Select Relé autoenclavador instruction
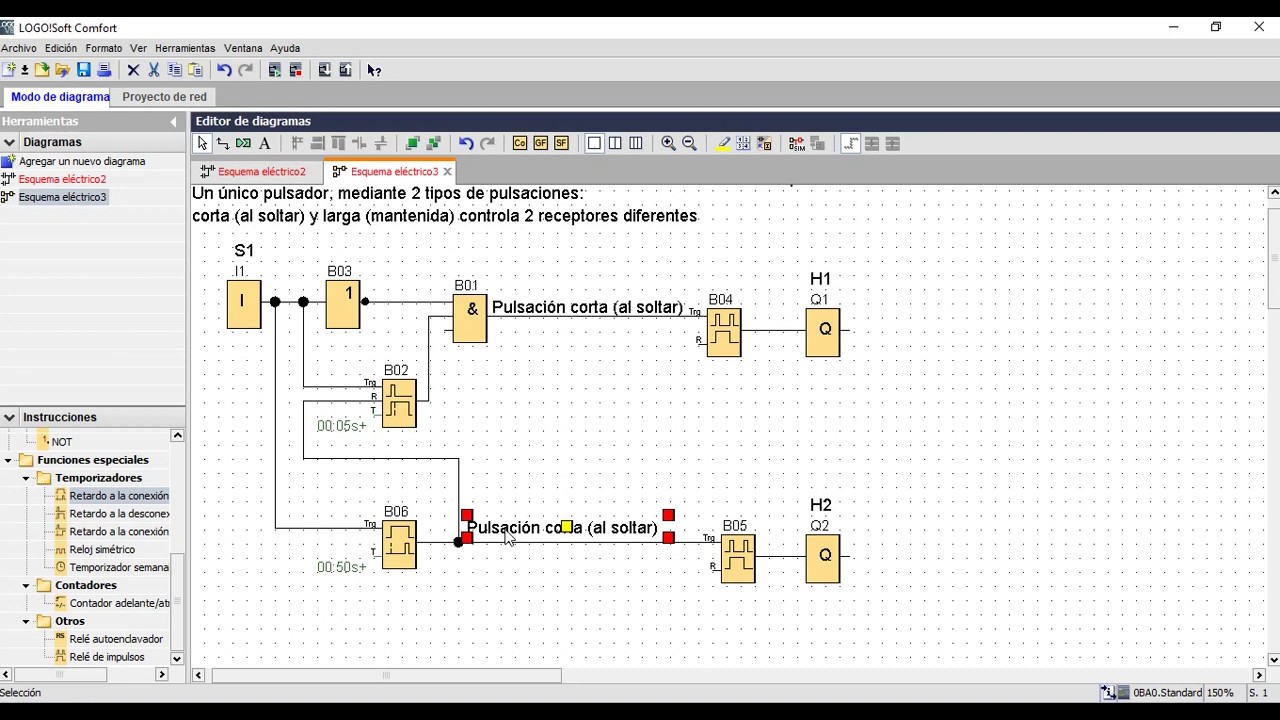 [x=116, y=640]
